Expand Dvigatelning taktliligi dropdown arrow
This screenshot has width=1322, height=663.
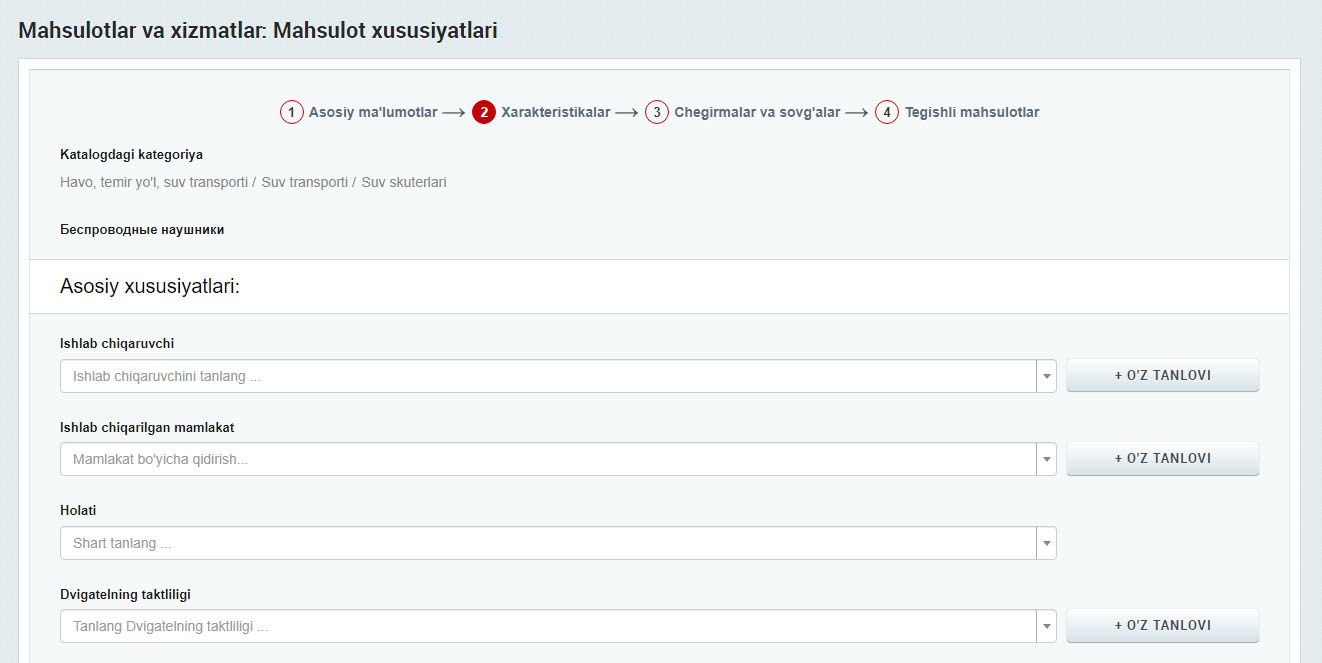pos(1046,627)
